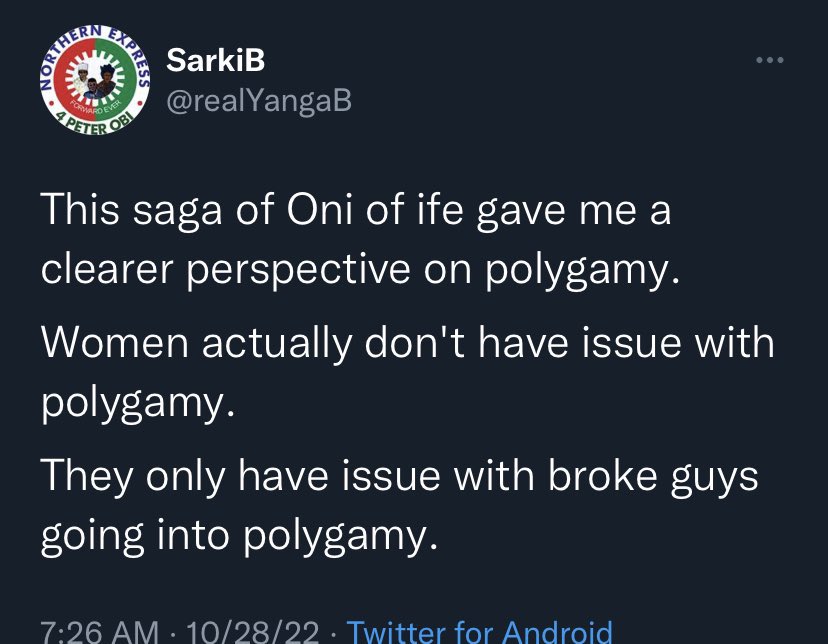
Task: Open the @realYangaB handle
Action: pos(259,100)
